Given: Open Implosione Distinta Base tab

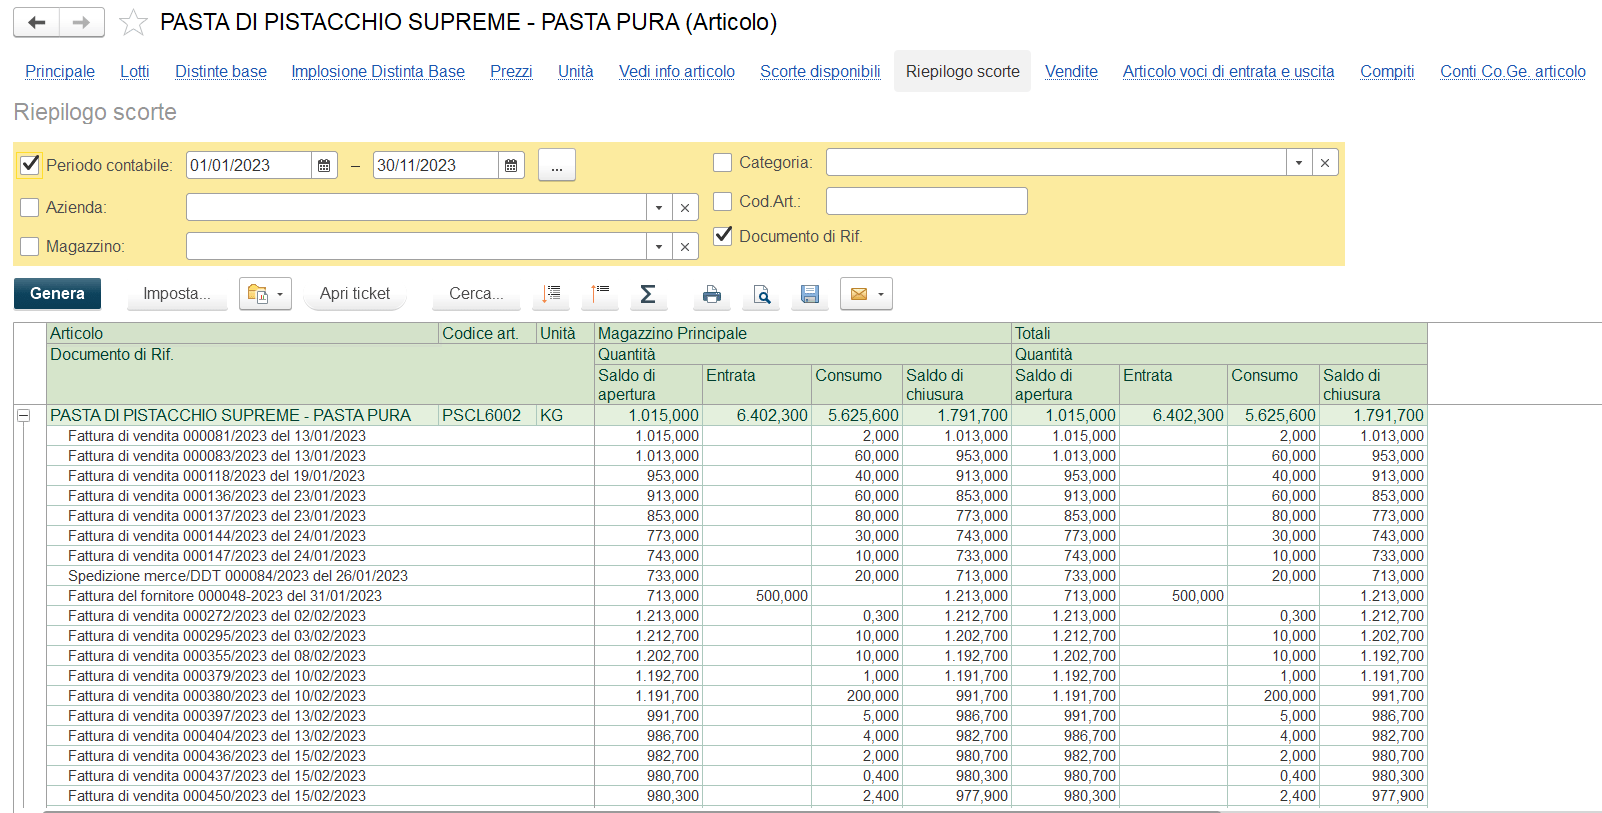Looking at the screenshot, I should point(378,72).
